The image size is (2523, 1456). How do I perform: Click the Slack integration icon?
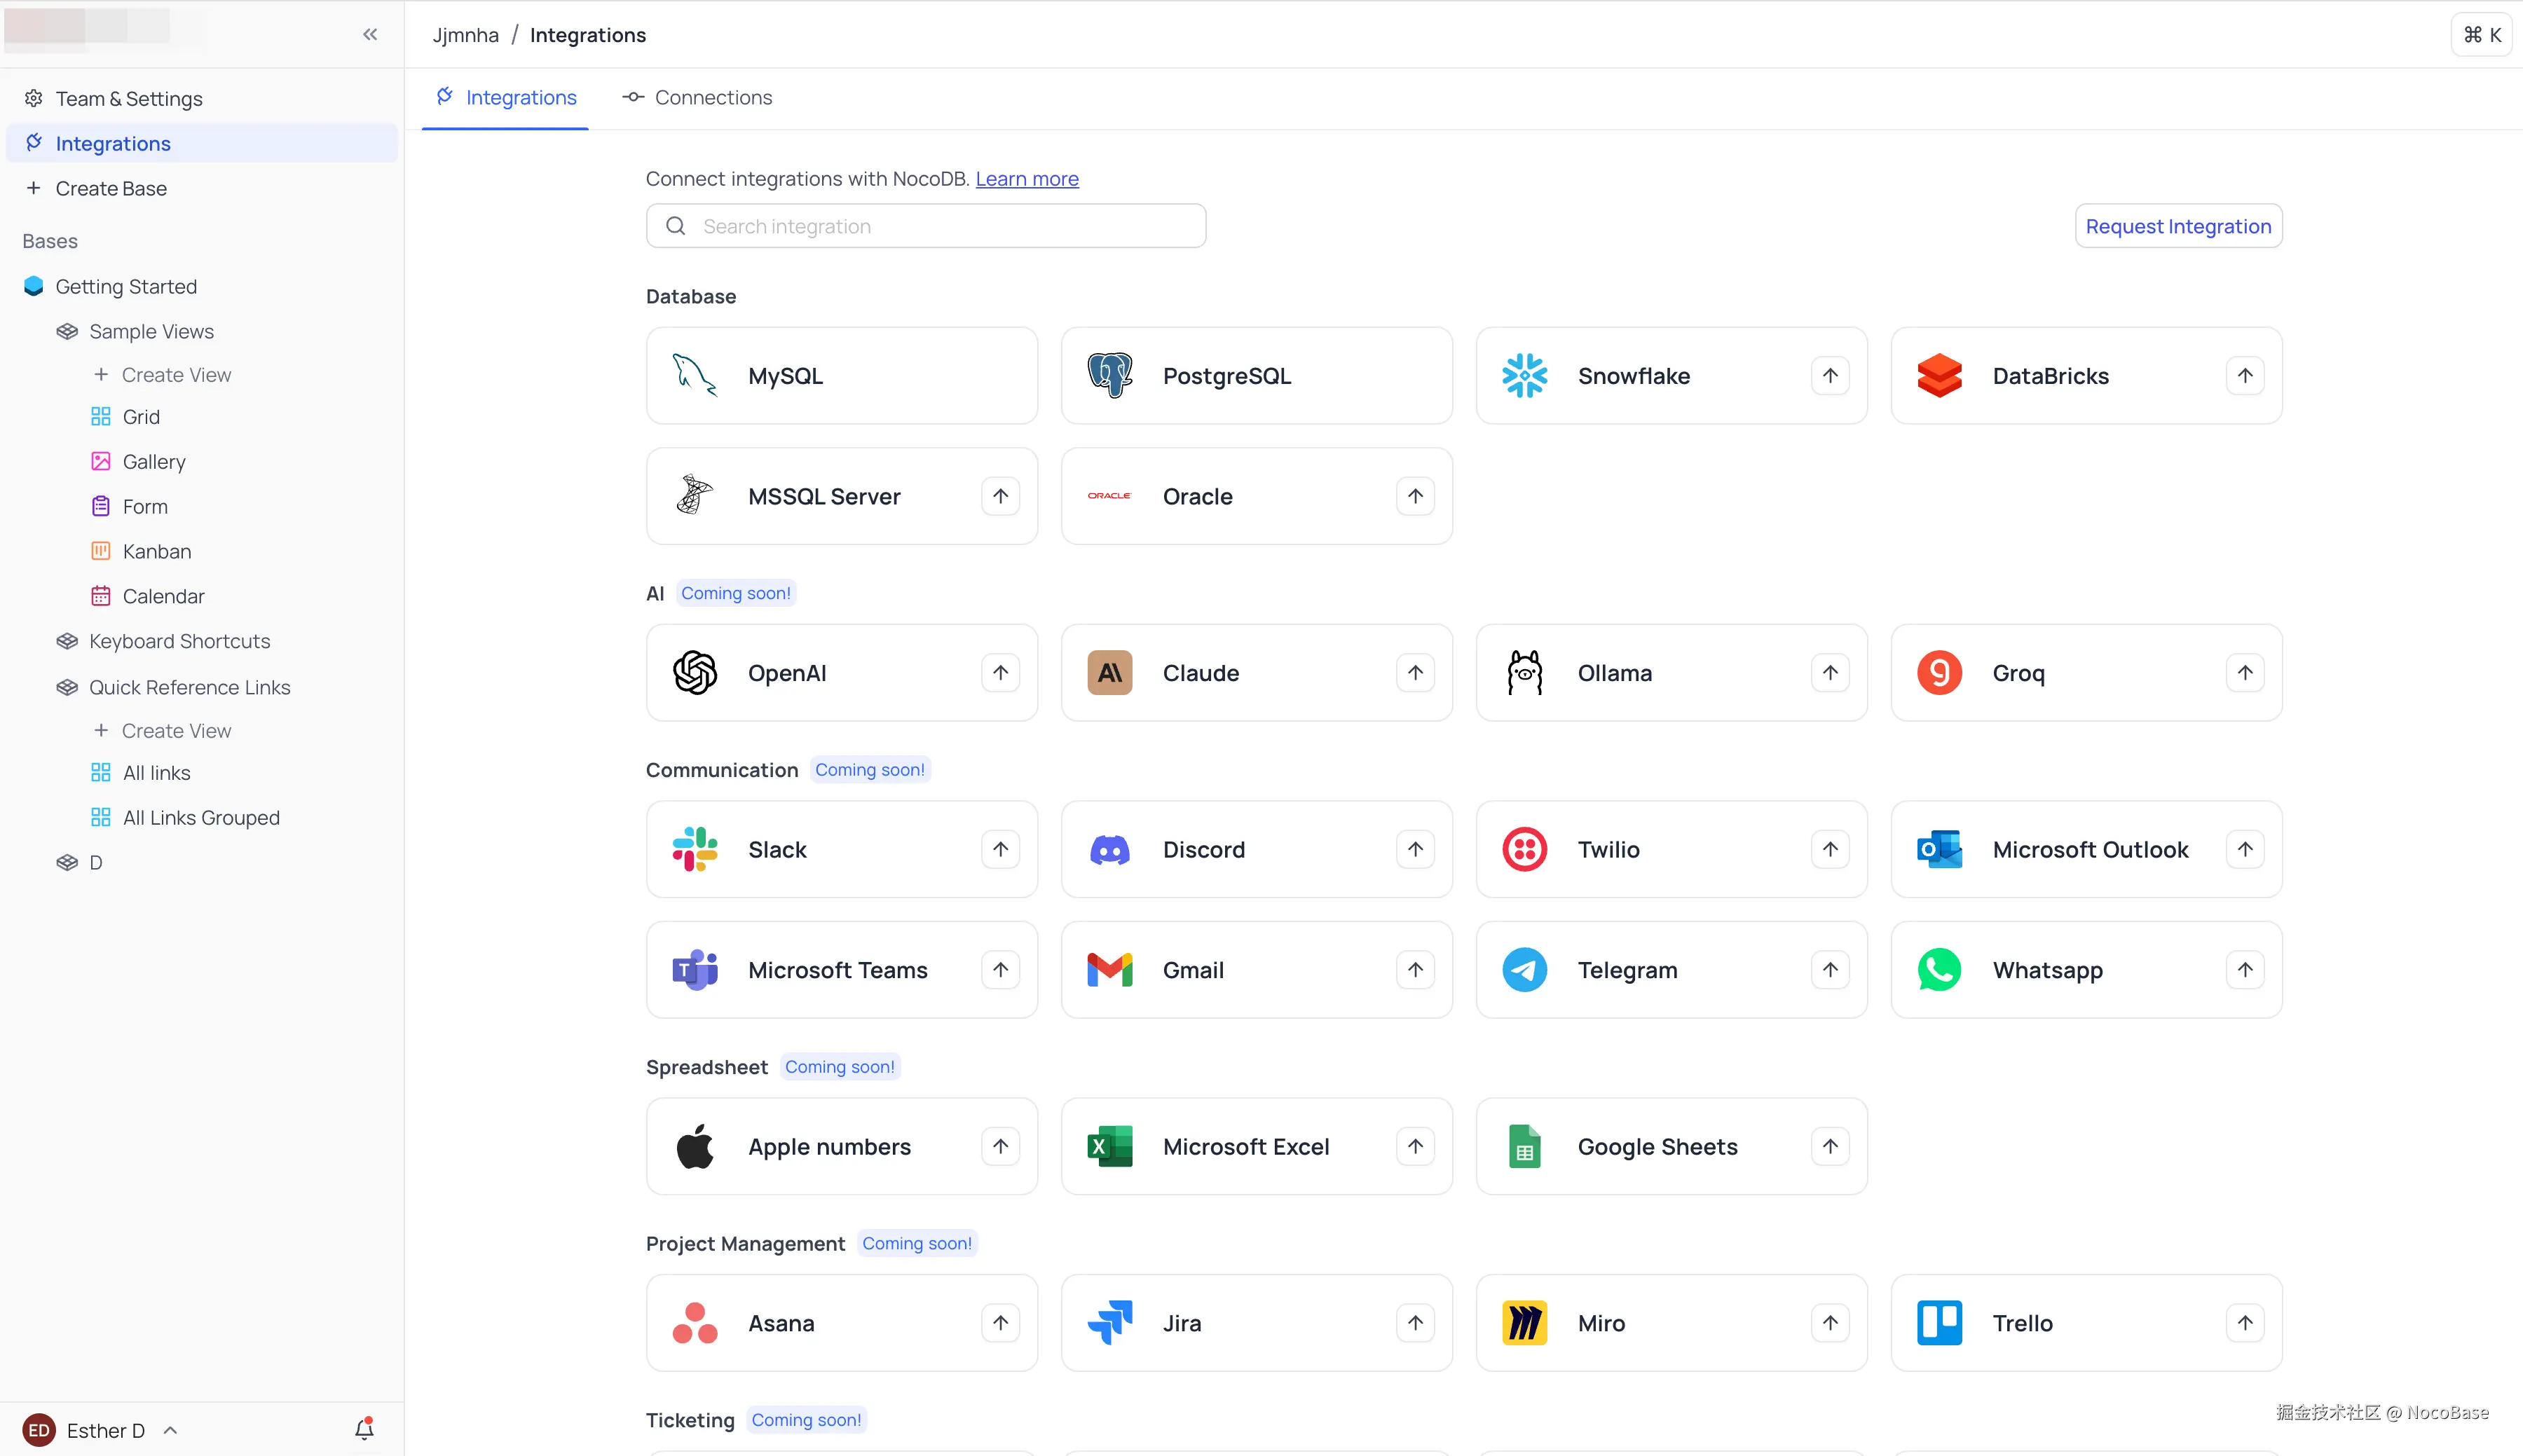(x=694, y=848)
